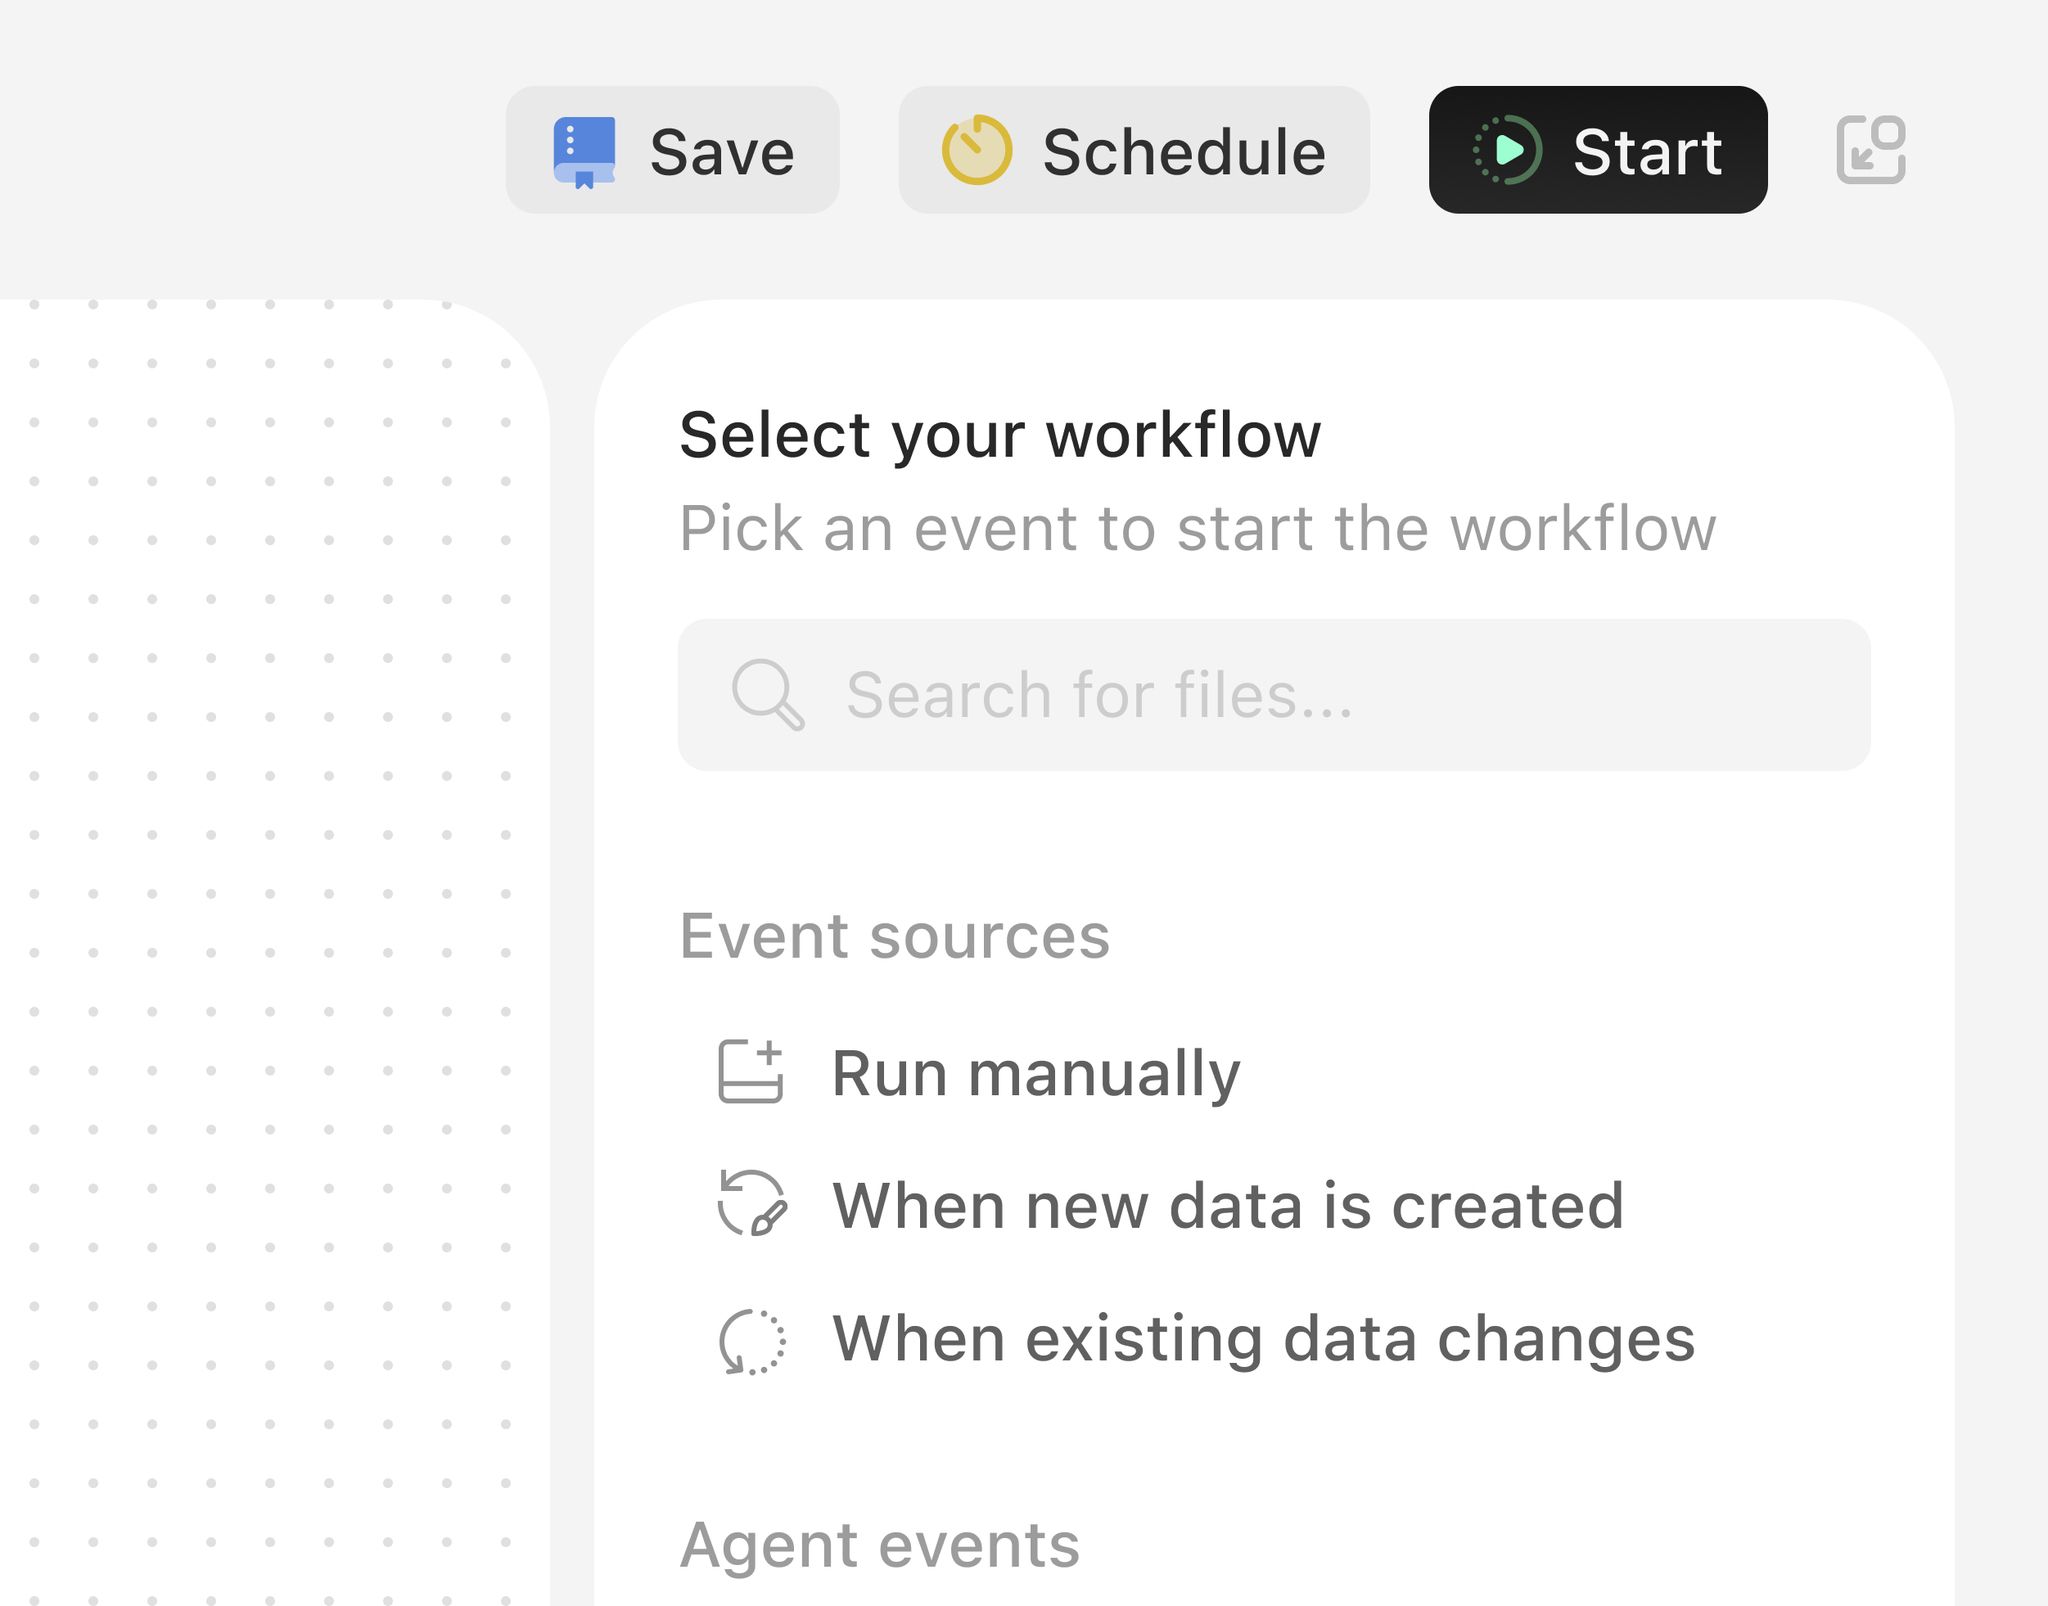Click the share/export icon at top right

1872,151
